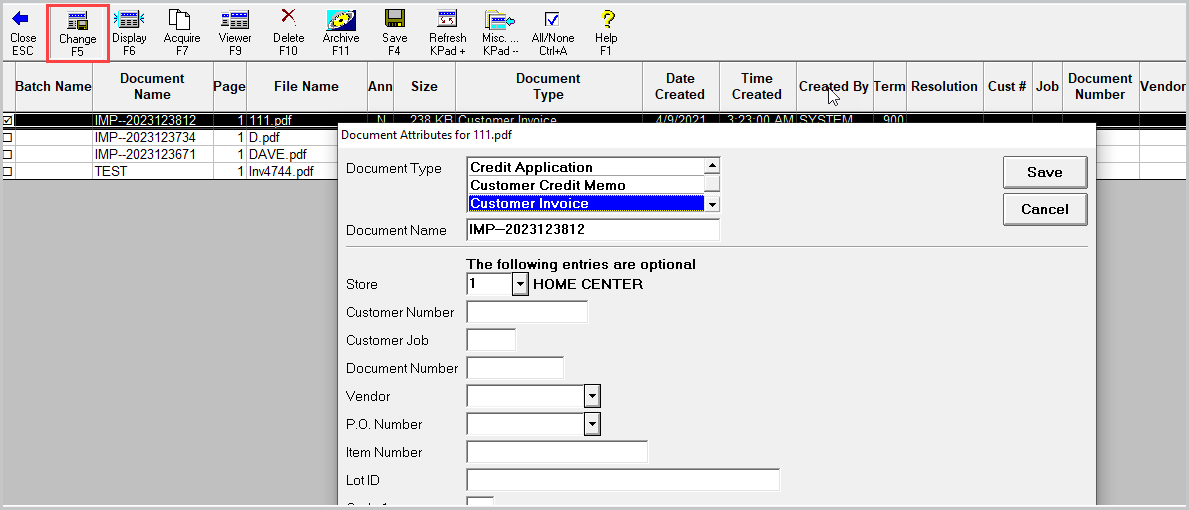Click the Acquire F7 icon
The height and width of the screenshot is (510, 1189).
point(181,33)
